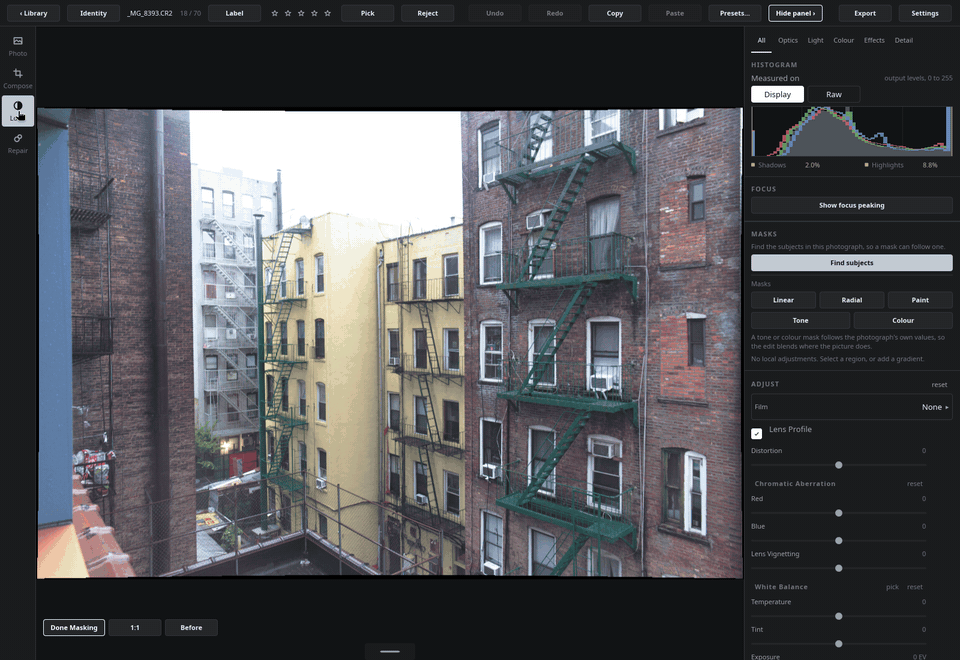Set rating using the fourth star
Image resolution: width=960 pixels, height=660 pixels.
[x=314, y=13]
